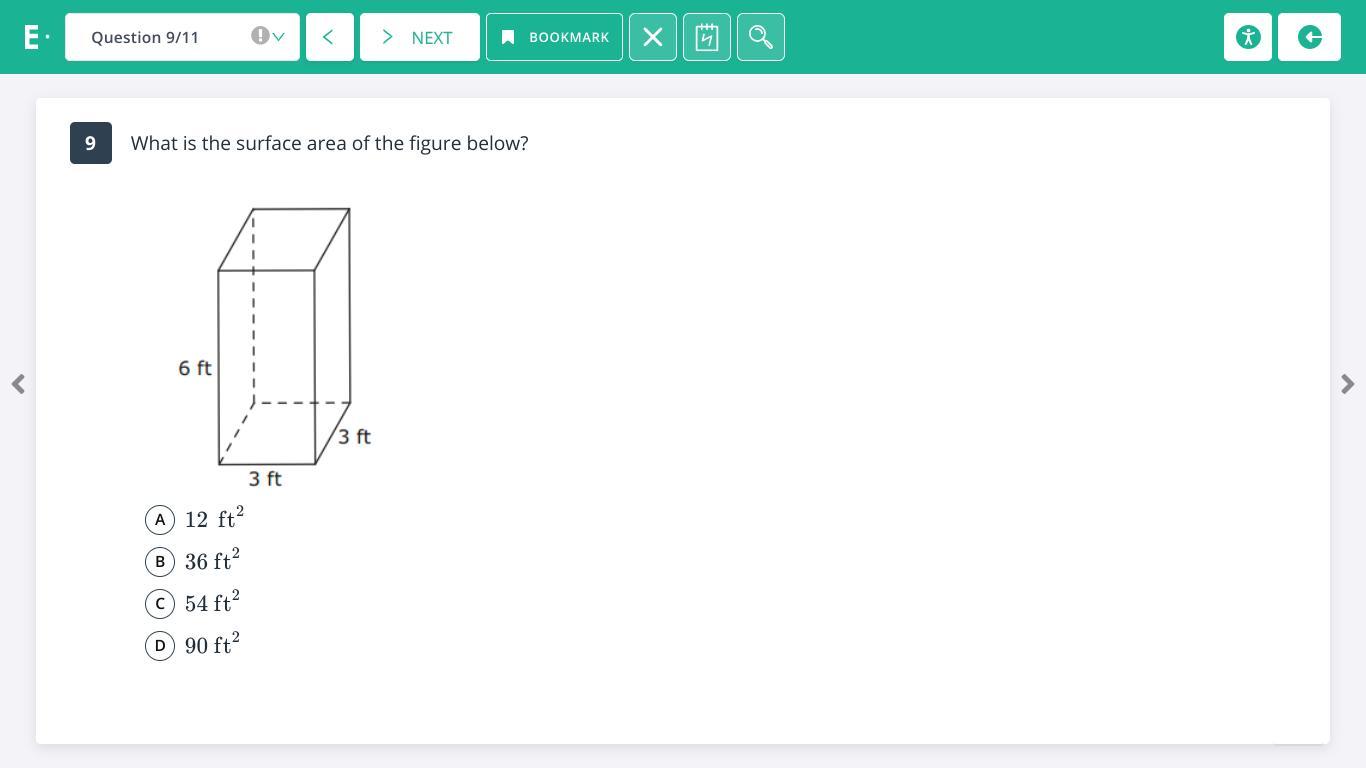Select answer A, 12 ft²
The height and width of the screenshot is (768, 1366).
160,520
